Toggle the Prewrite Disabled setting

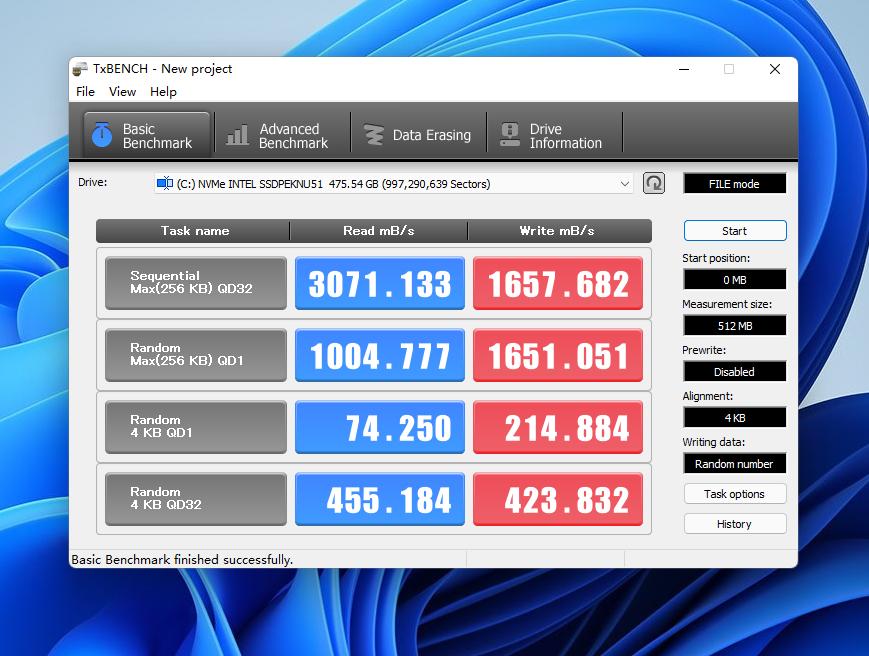click(734, 371)
